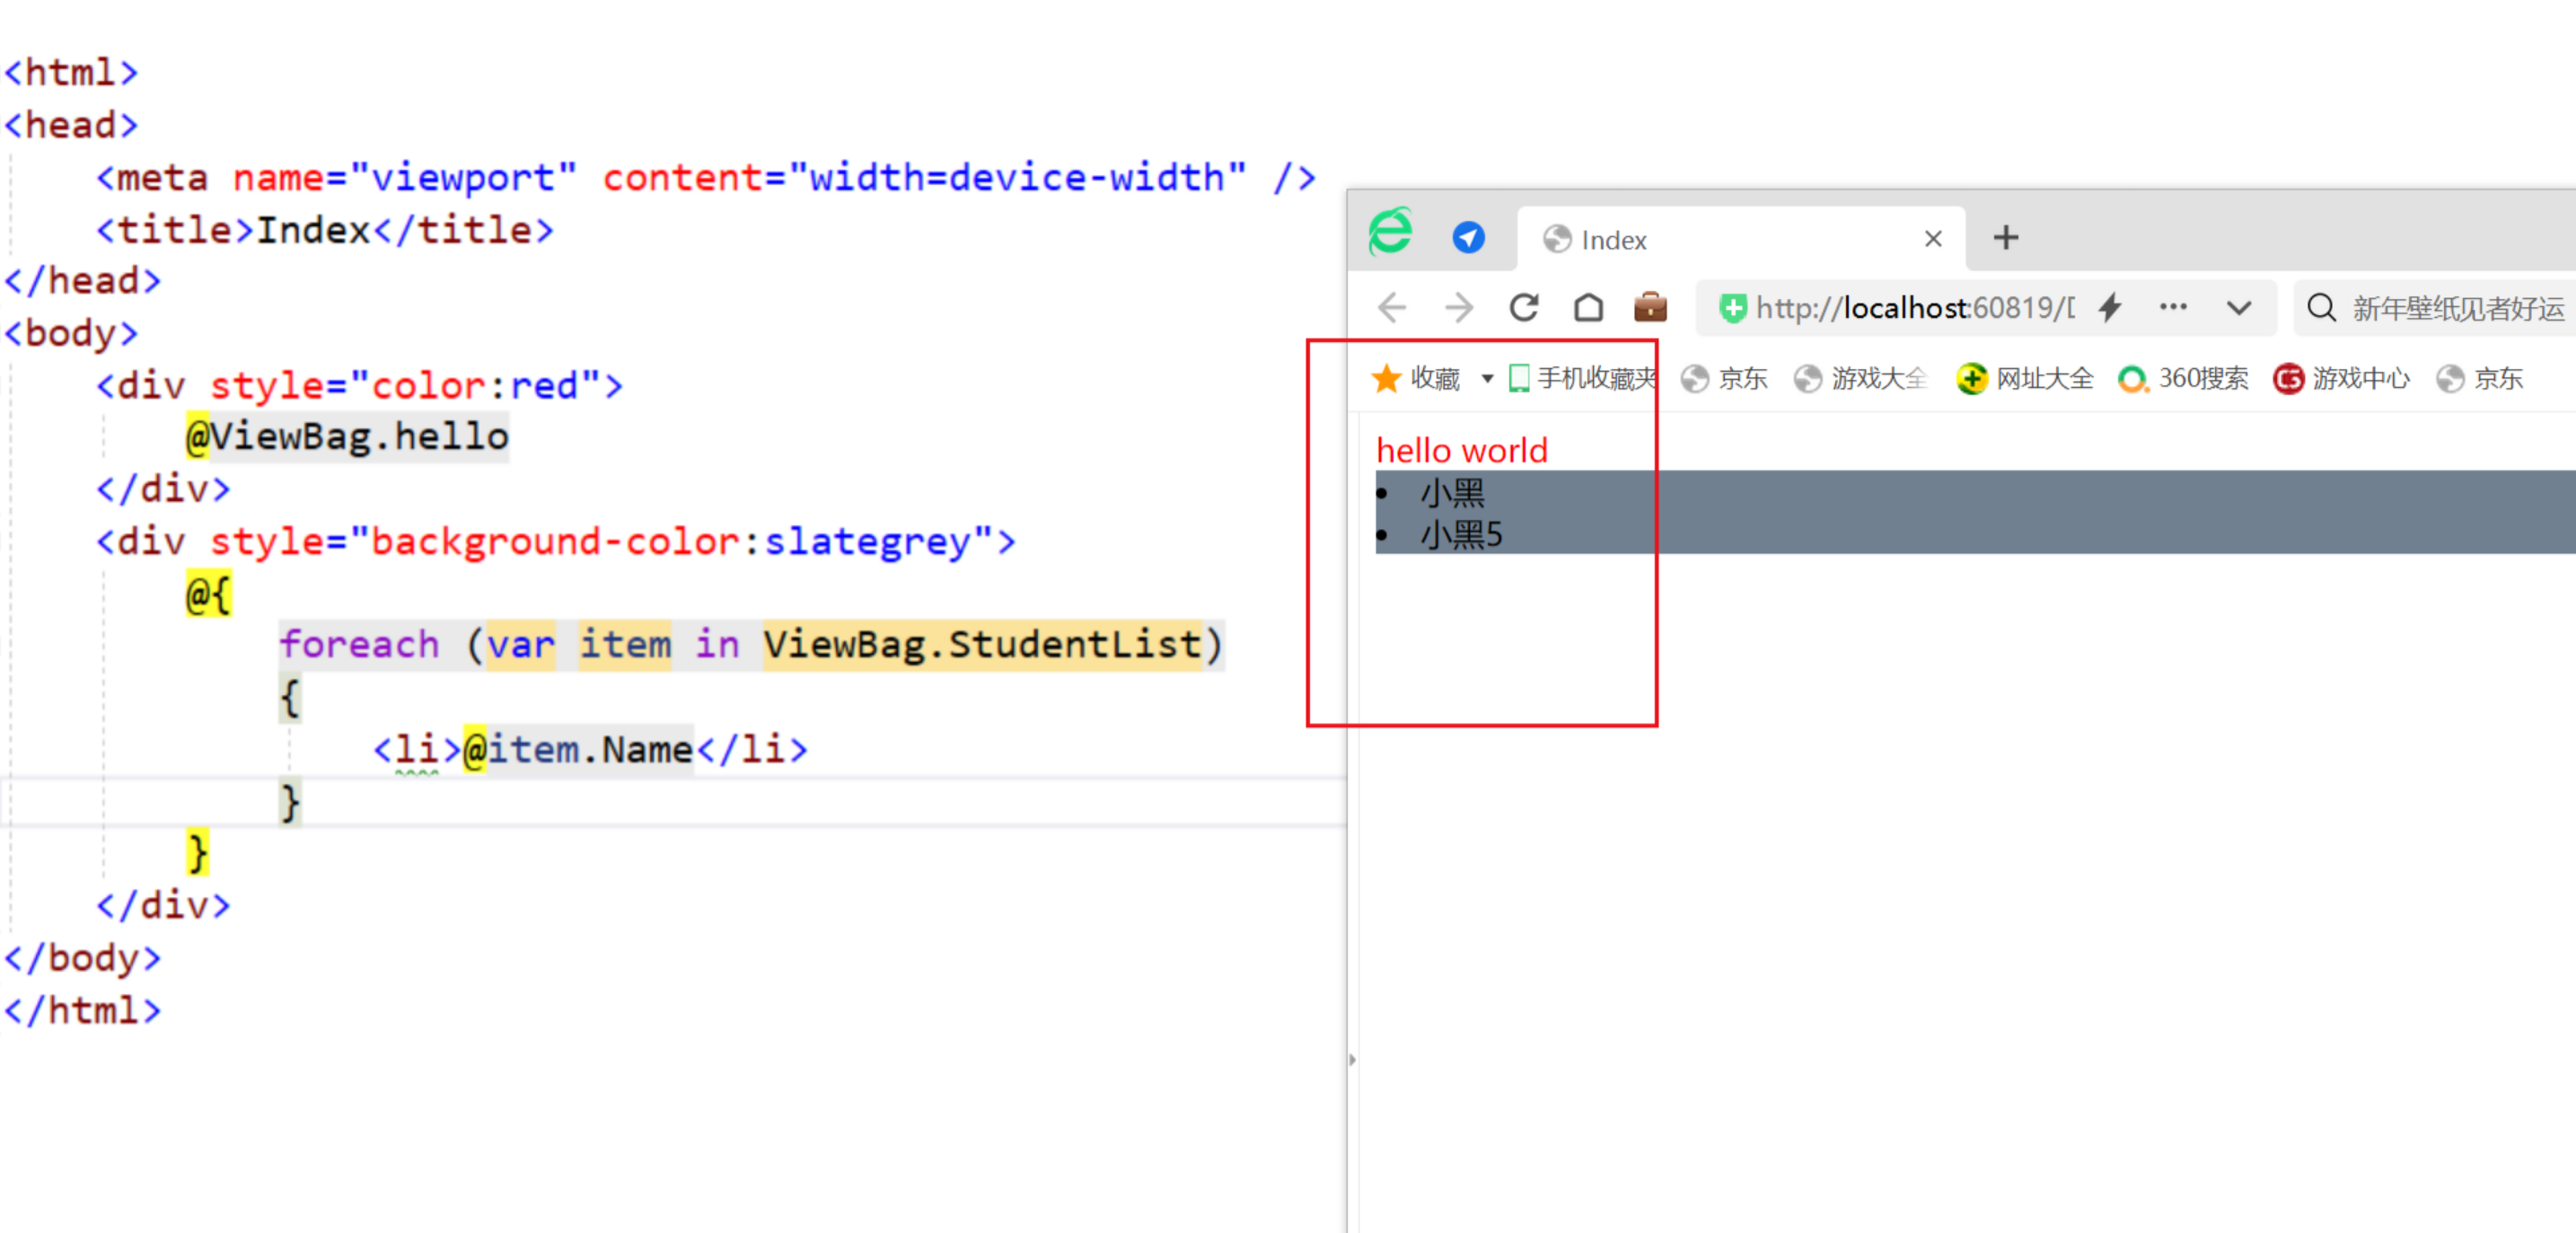Open the briefcase toolbox icon
Screen dimensions: 2576x1233
tap(1650, 307)
